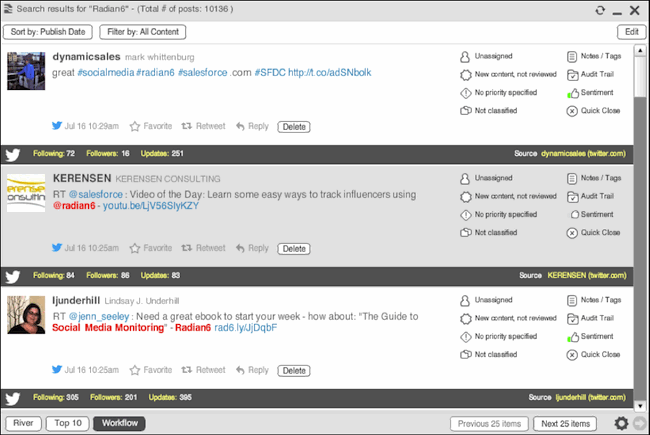Favorite the KERENSEN tweet

tap(151, 248)
